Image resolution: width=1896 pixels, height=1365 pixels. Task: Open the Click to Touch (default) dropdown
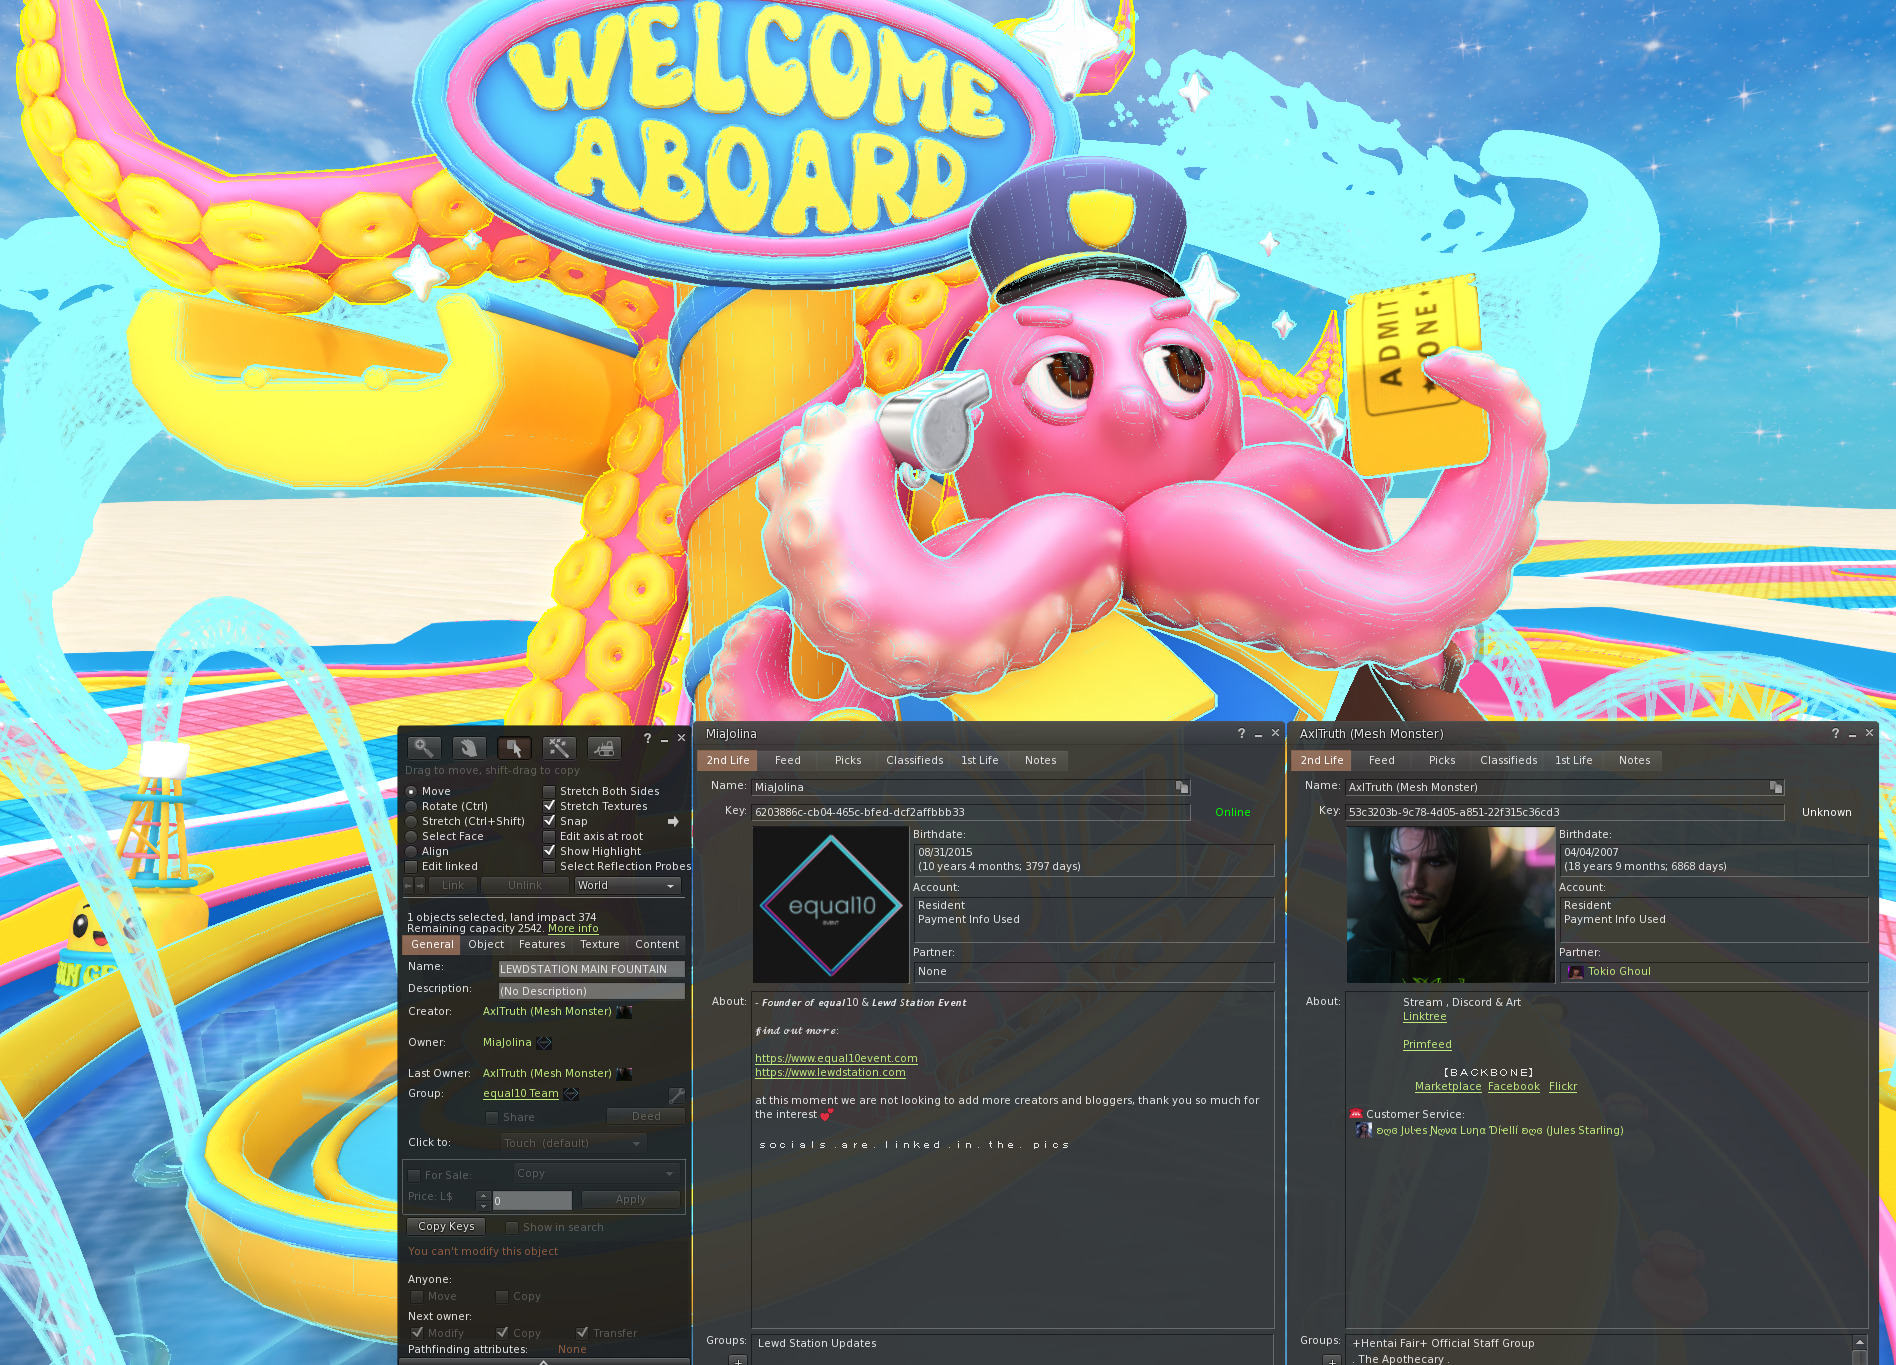pyautogui.click(x=573, y=1143)
